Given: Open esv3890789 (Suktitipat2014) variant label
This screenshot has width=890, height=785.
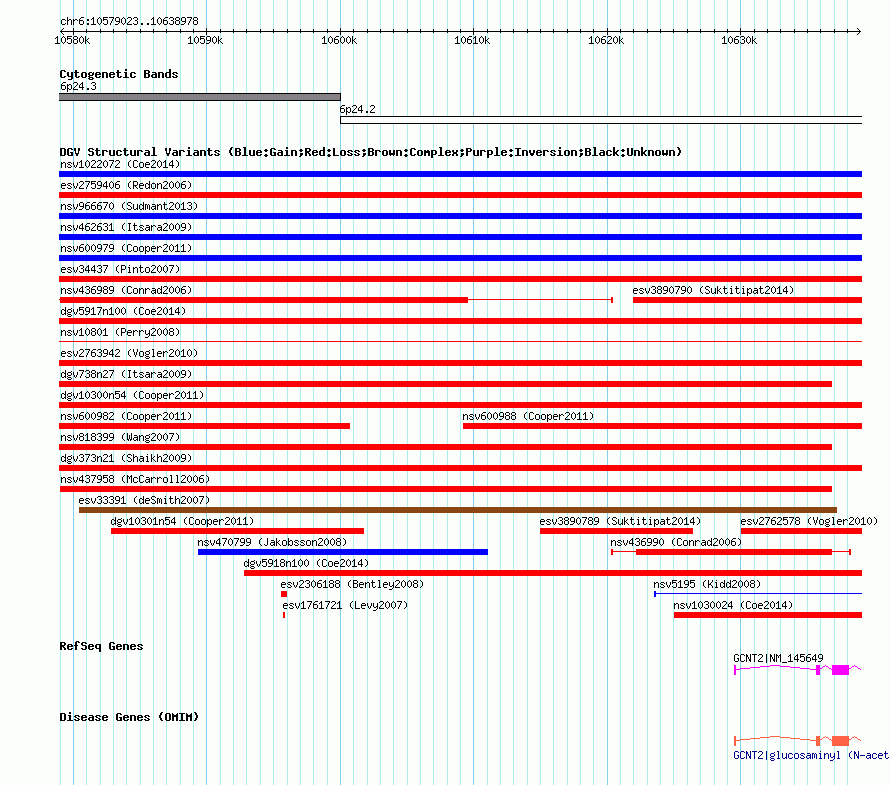Looking at the screenshot, I should pyautogui.click(x=620, y=521).
